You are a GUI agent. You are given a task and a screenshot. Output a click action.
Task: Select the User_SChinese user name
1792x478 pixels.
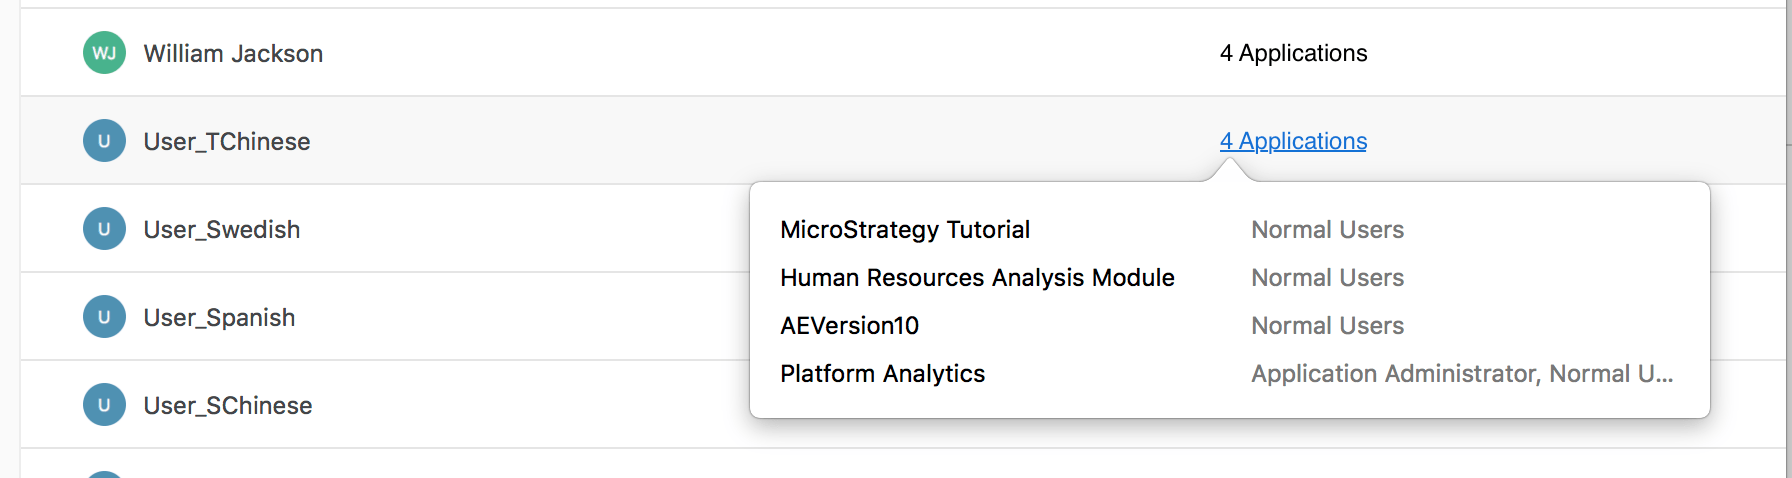228,405
